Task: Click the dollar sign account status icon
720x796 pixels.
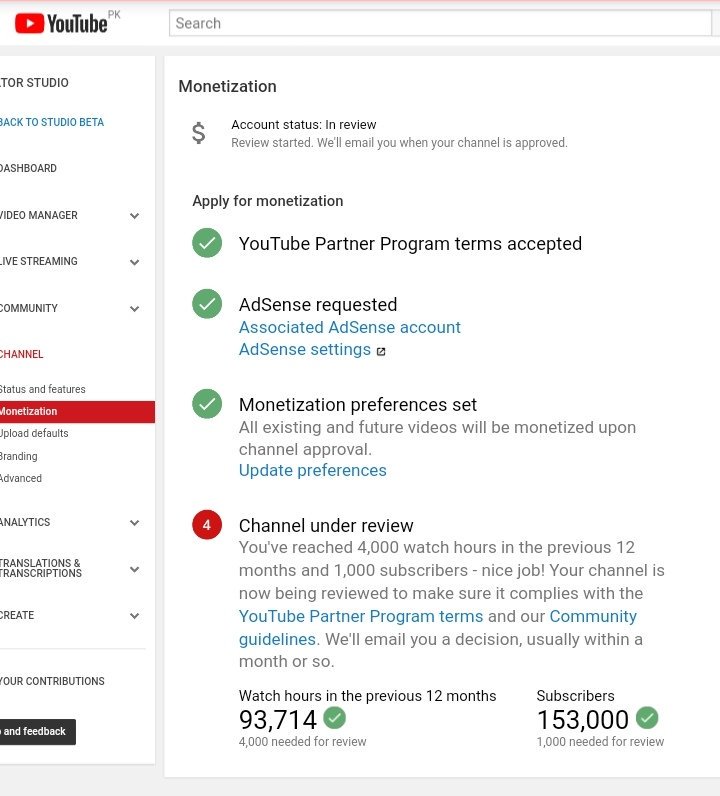Action: coord(199,133)
